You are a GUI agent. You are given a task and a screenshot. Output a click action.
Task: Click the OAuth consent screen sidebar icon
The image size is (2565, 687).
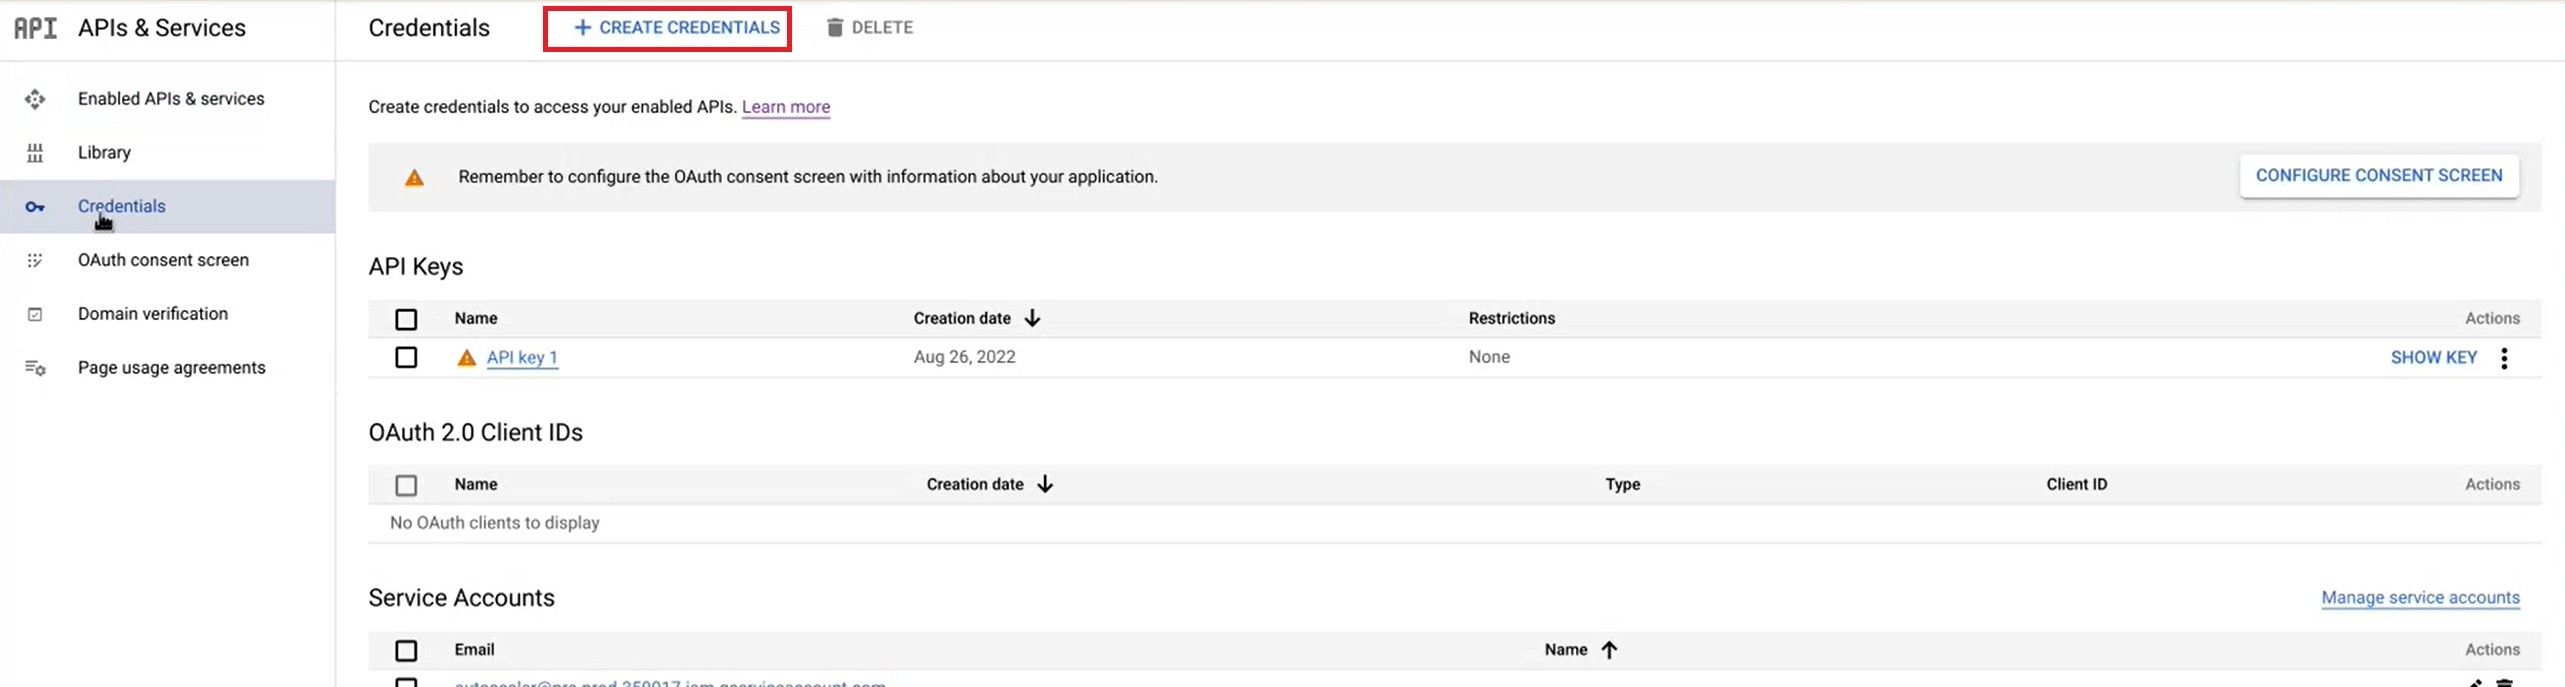click(x=35, y=260)
